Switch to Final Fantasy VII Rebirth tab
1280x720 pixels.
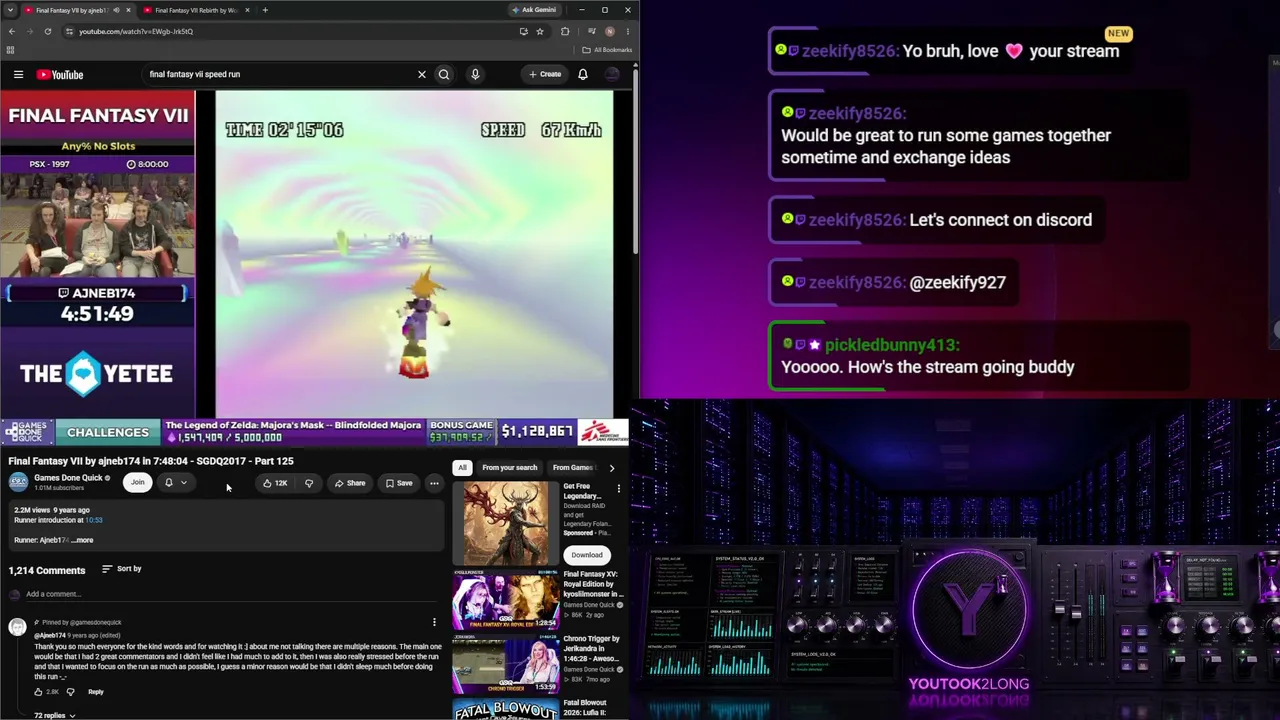click(x=196, y=10)
